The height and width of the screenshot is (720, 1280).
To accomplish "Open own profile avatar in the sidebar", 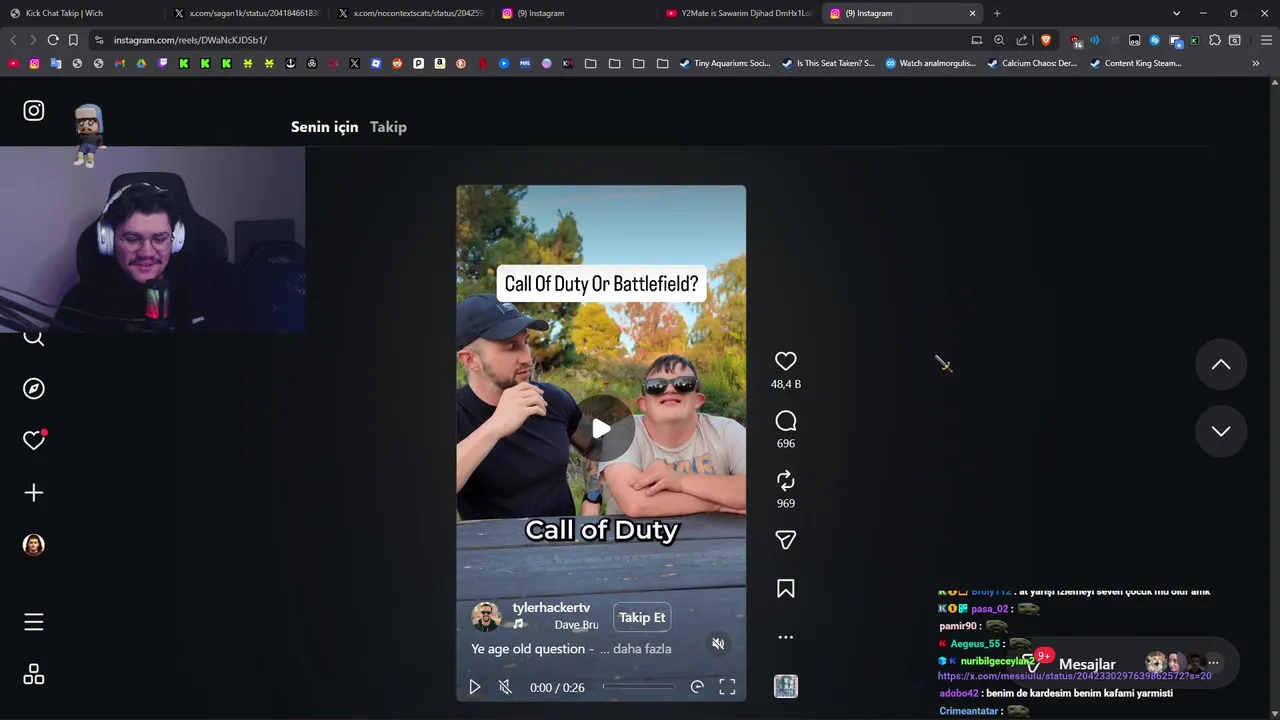I will coord(34,545).
